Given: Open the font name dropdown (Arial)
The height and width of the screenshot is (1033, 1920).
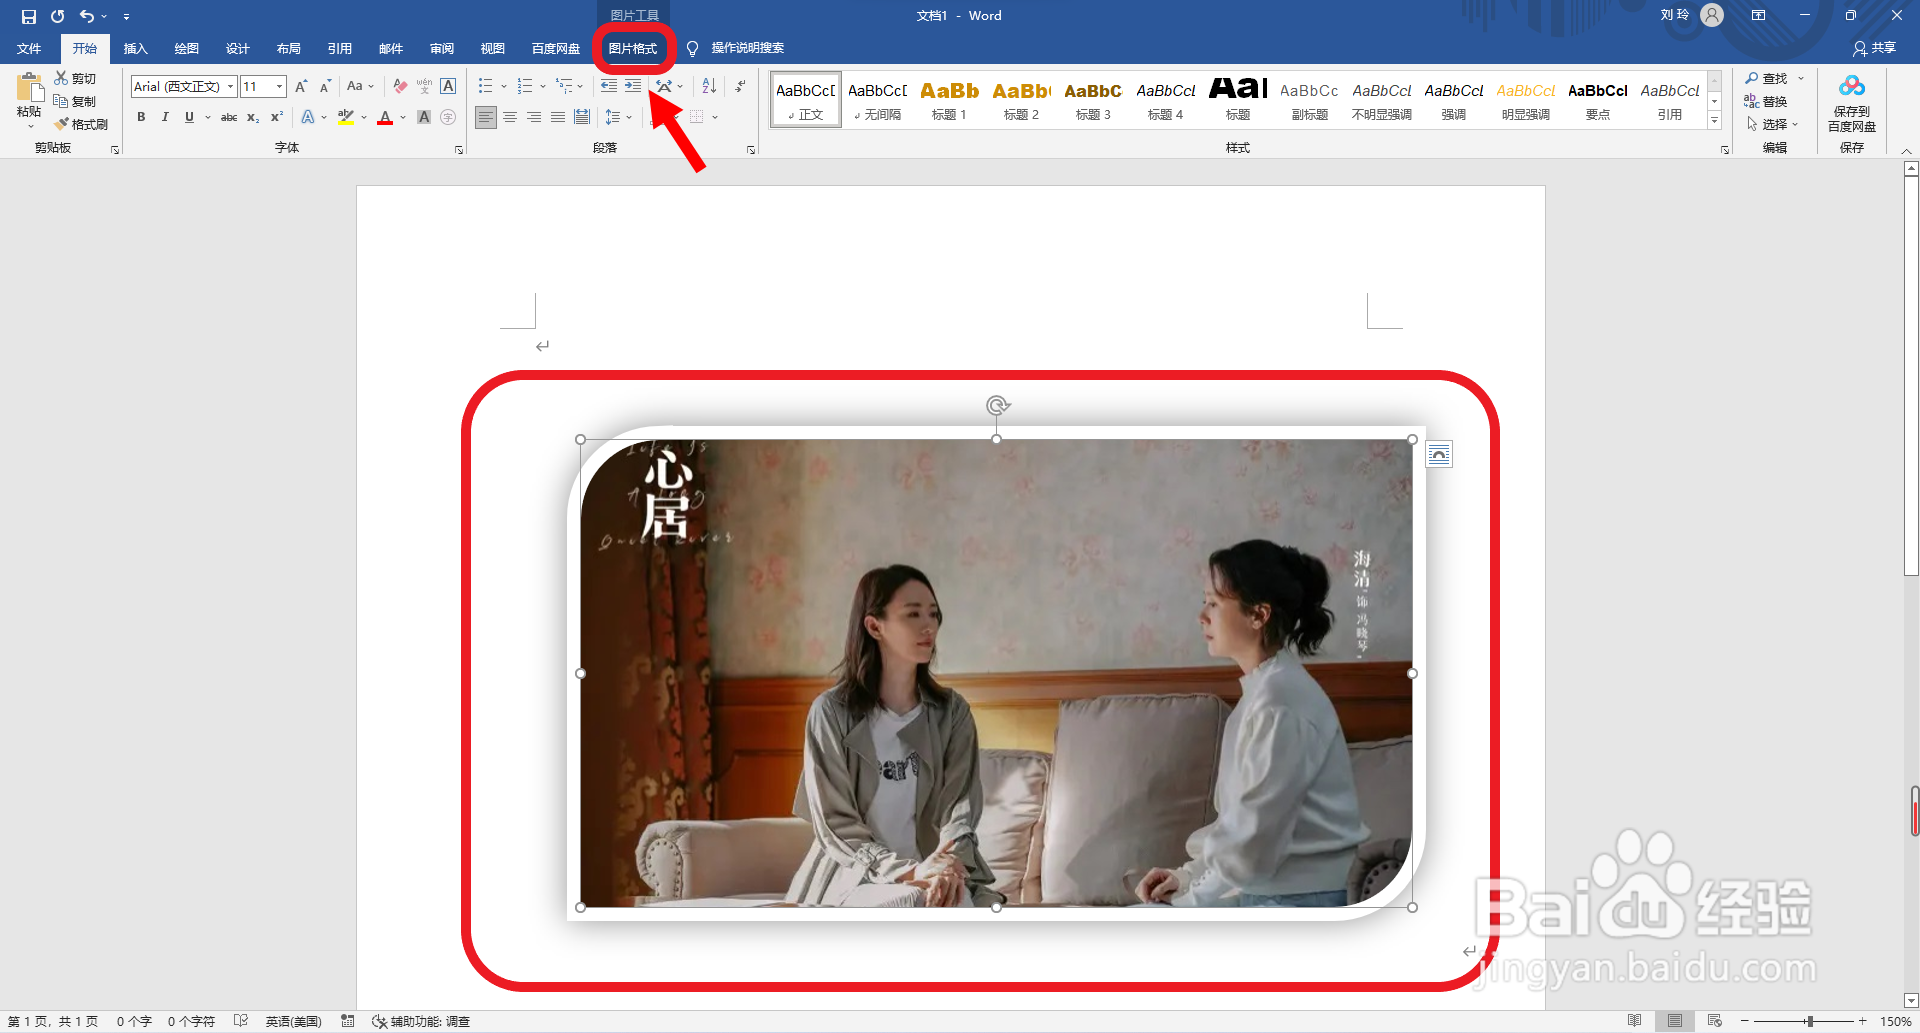Looking at the screenshot, I should (x=230, y=86).
